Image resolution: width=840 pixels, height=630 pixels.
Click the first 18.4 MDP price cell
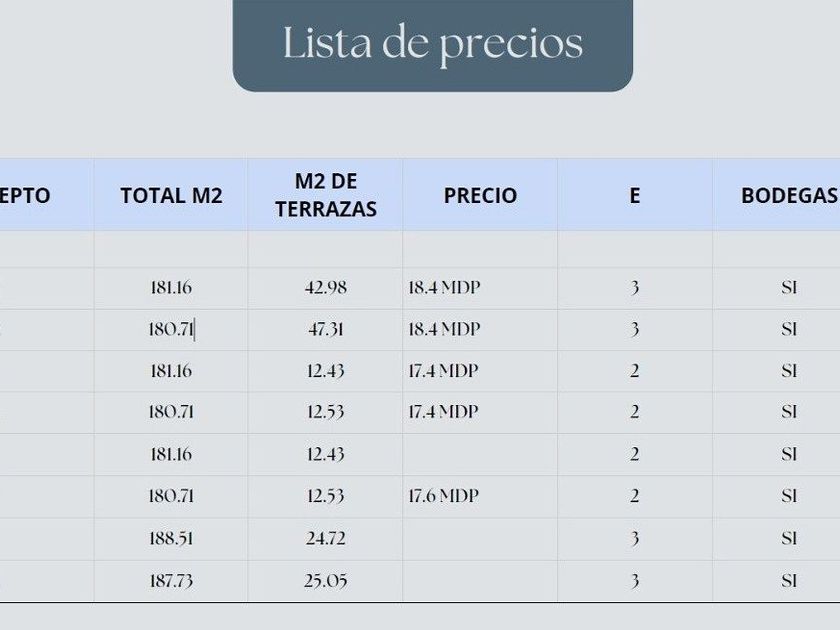[x=480, y=288]
